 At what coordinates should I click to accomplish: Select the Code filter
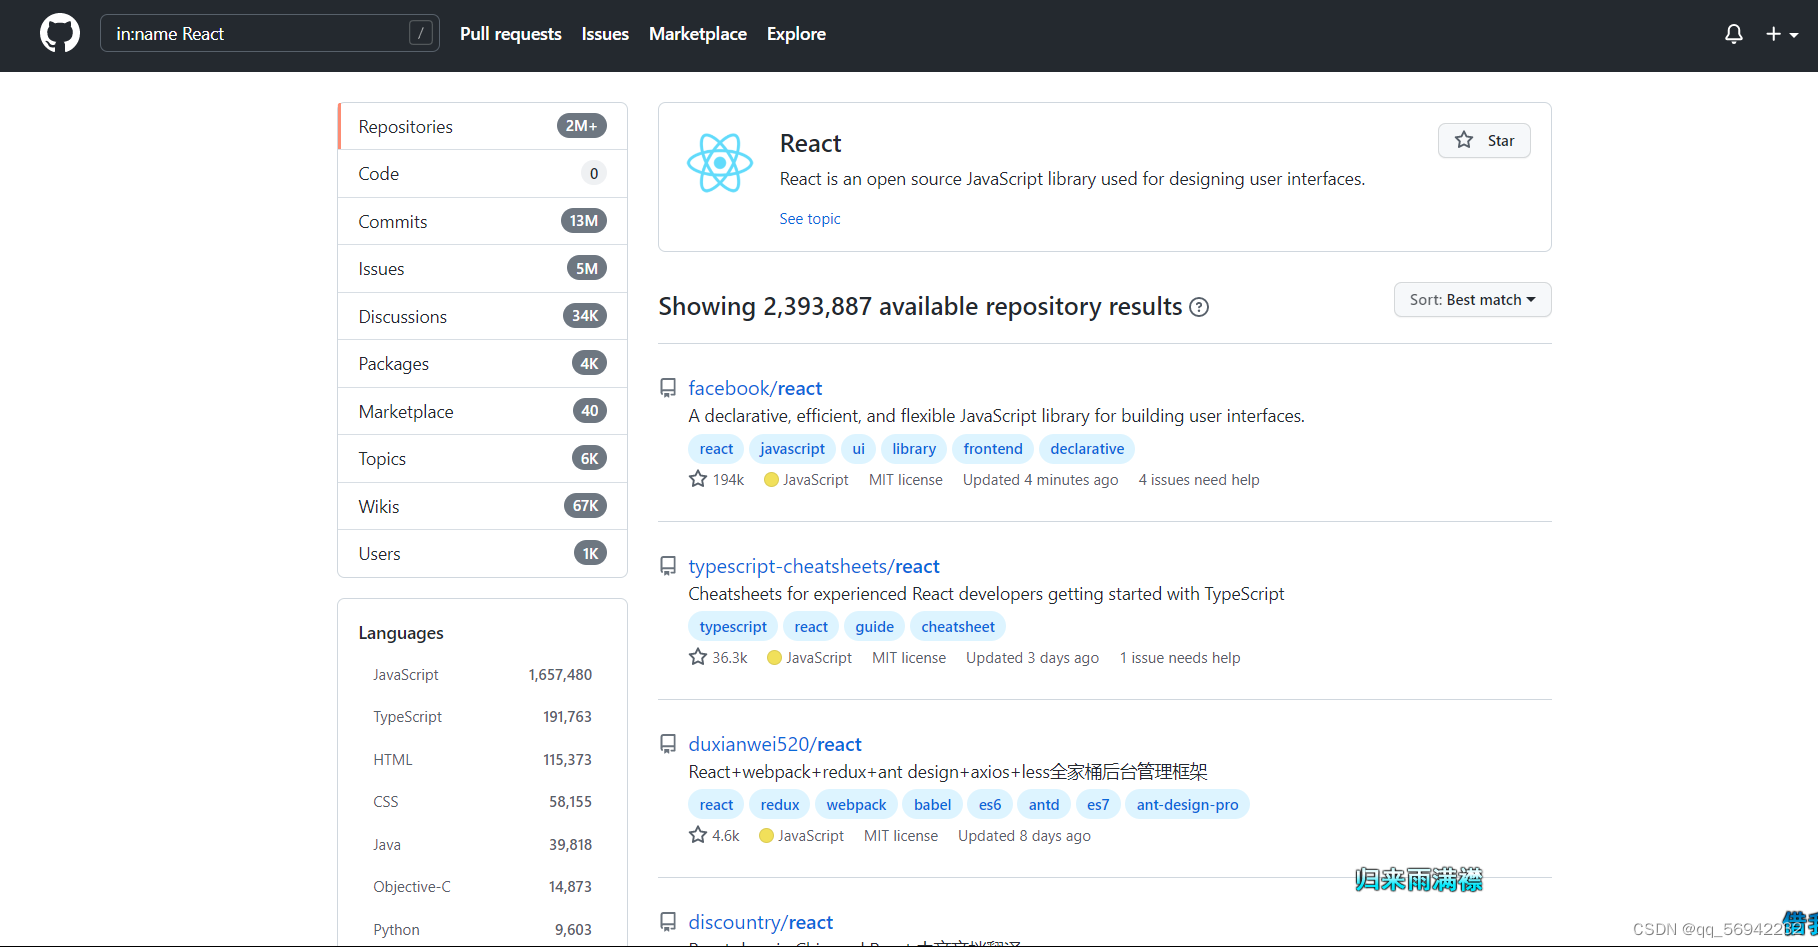coord(483,174)
